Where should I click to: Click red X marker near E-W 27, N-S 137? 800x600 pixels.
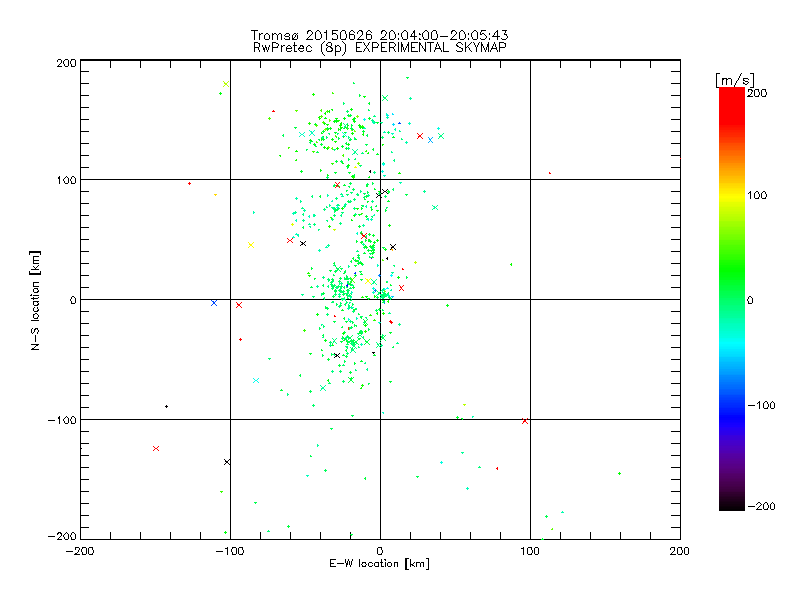point(420,136)
